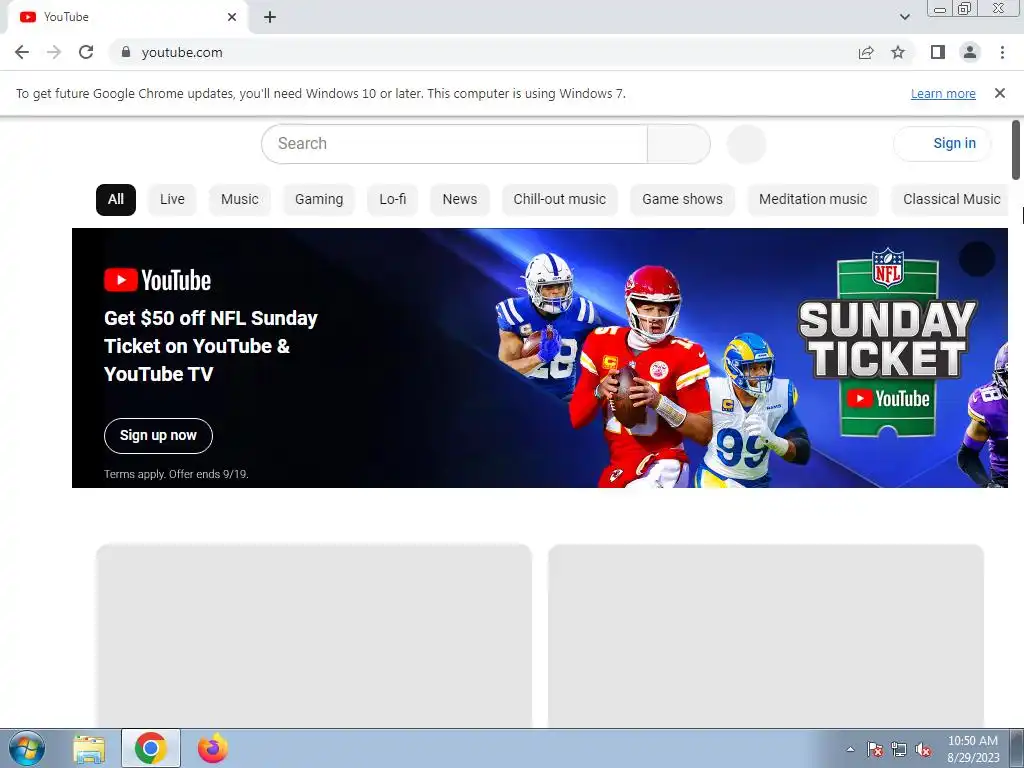Open a new tab with plus button

270,17
